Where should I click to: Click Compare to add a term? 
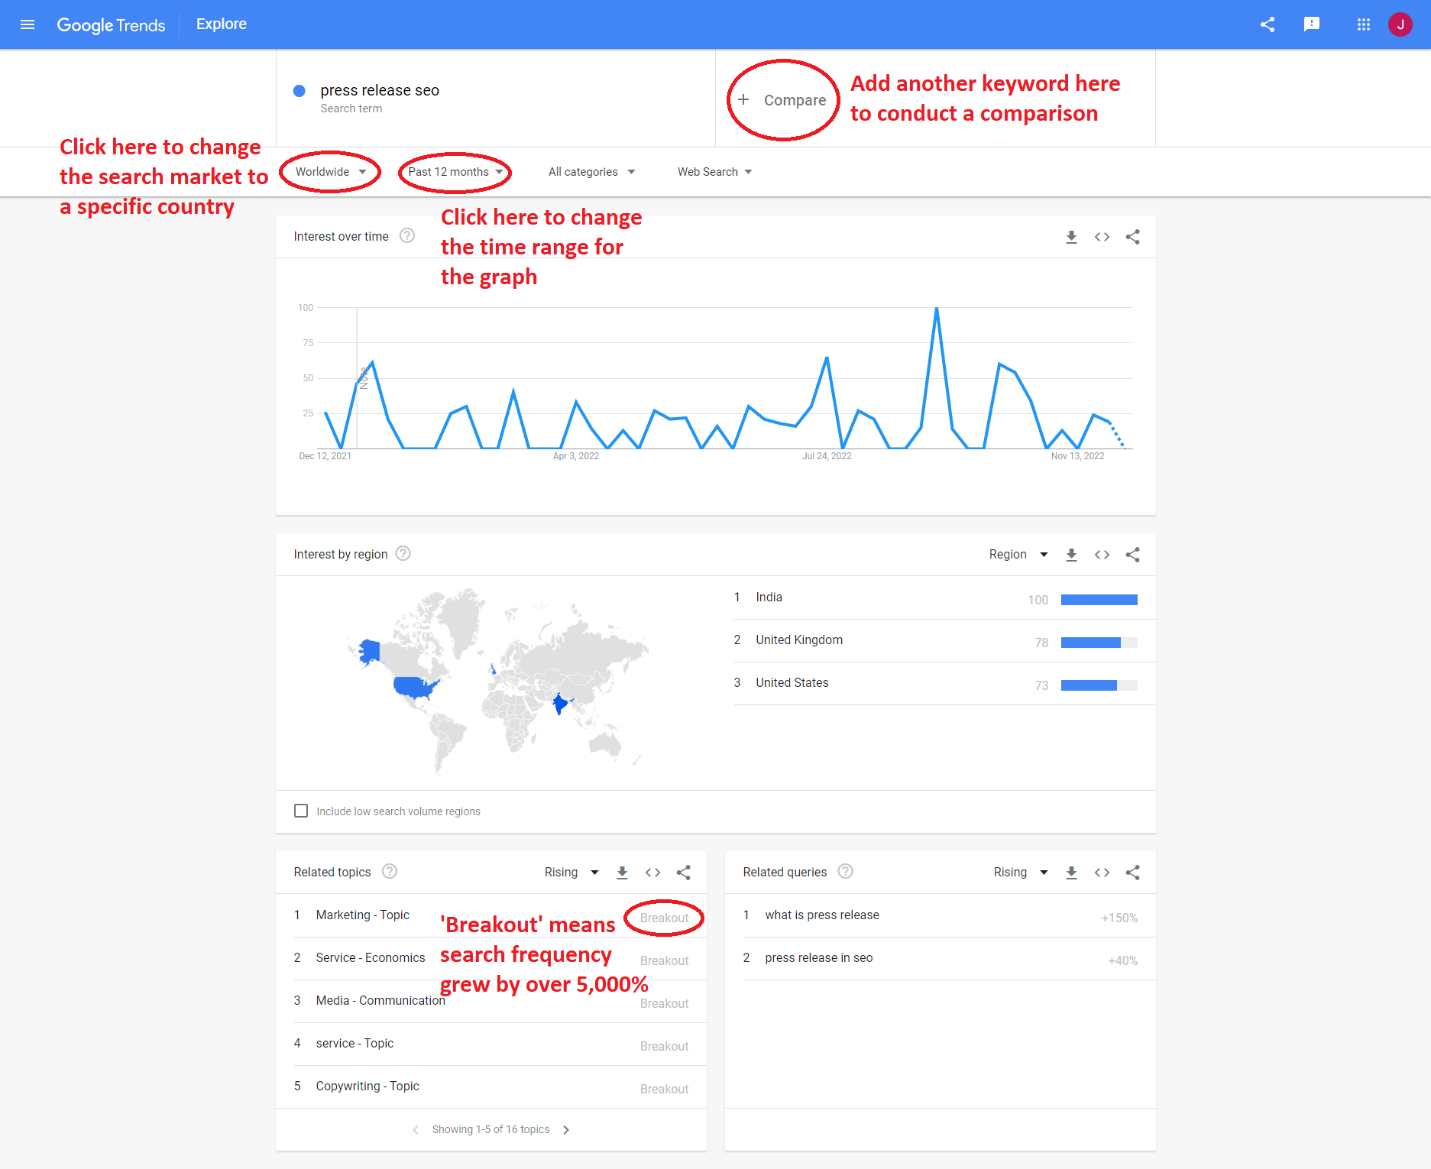pyautogui.click(x=783, y=100)
